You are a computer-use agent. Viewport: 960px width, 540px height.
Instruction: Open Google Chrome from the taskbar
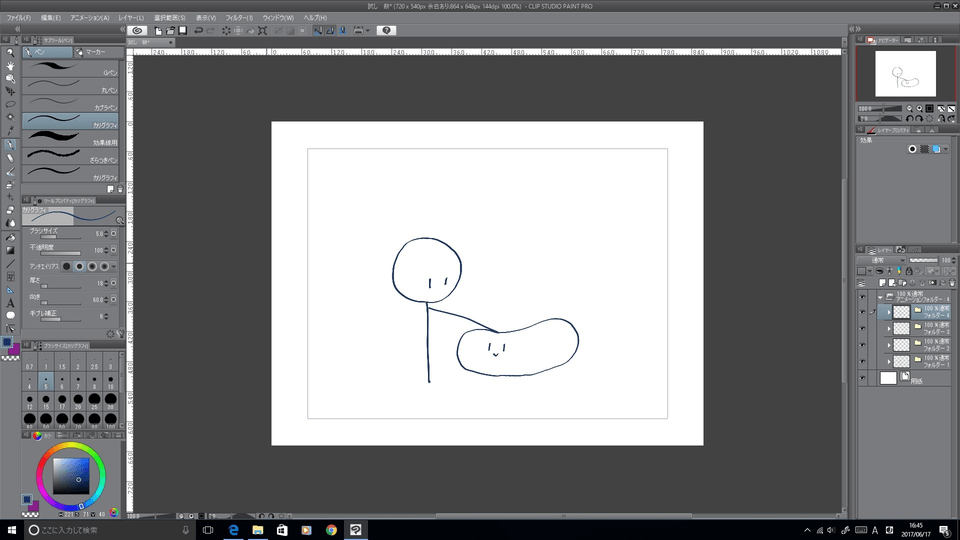tap(331, 529)
